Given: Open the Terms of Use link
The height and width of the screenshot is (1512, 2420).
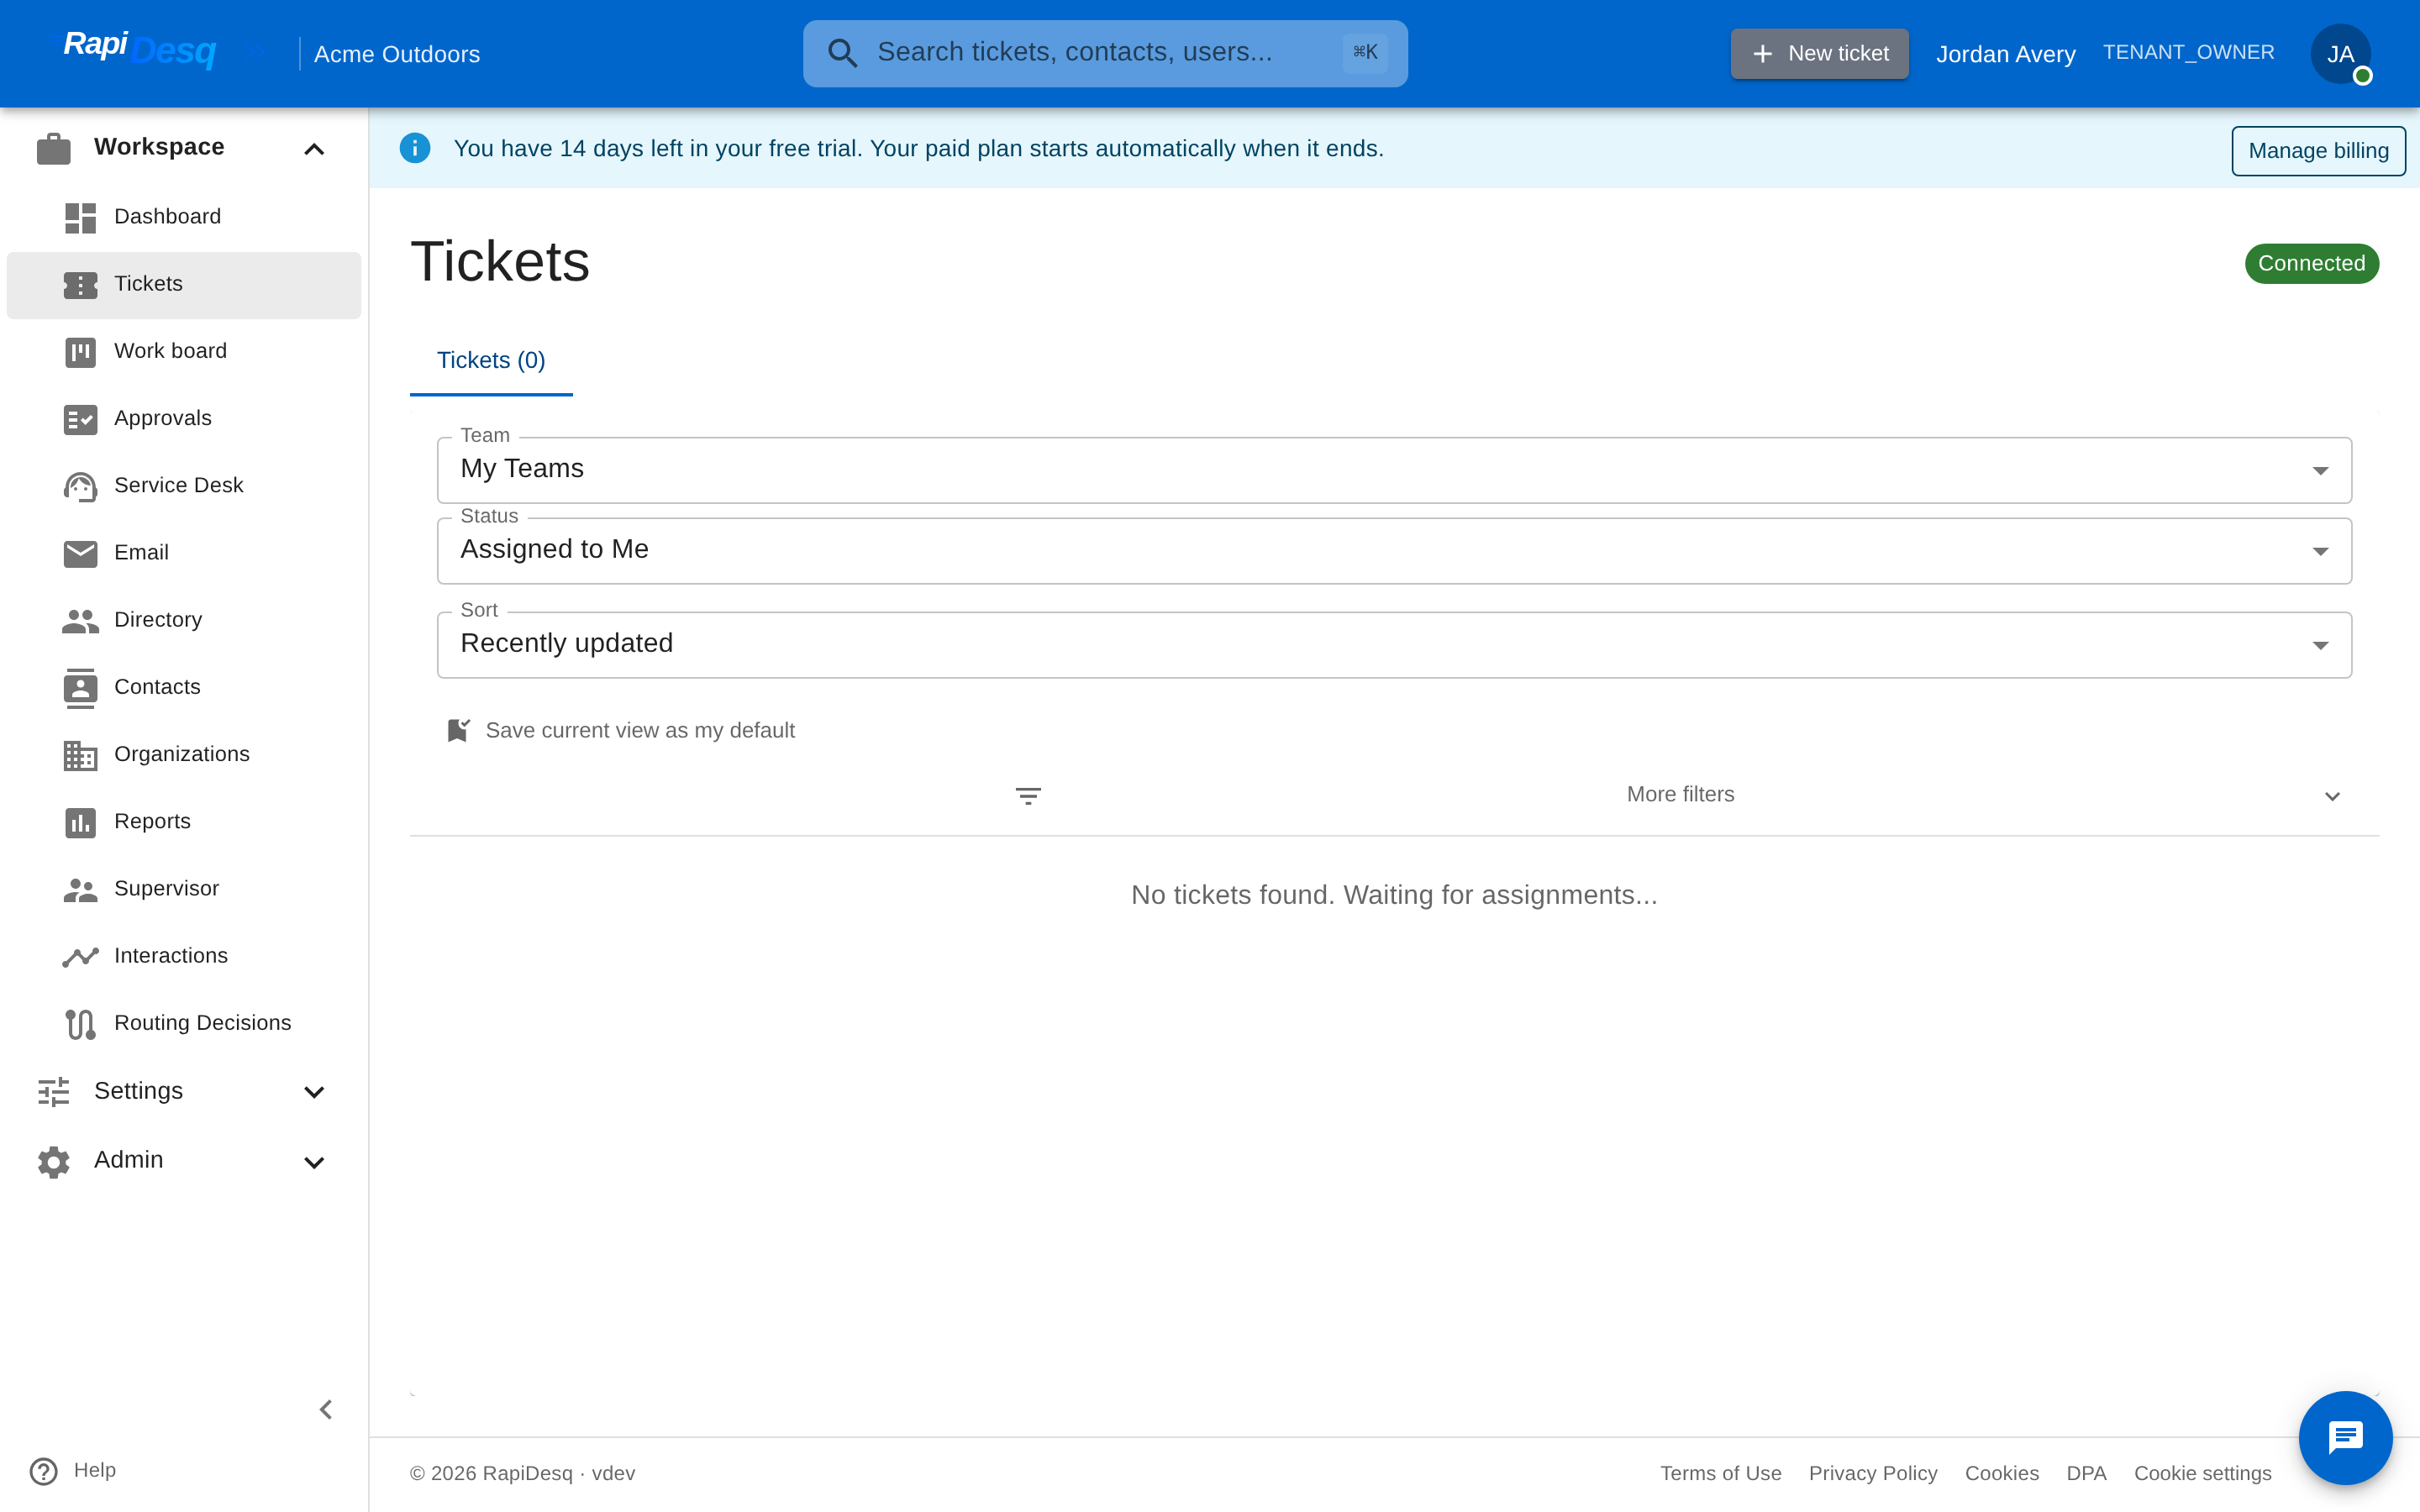Looking at the screenshot, I should click(x=1721, y=1473).
